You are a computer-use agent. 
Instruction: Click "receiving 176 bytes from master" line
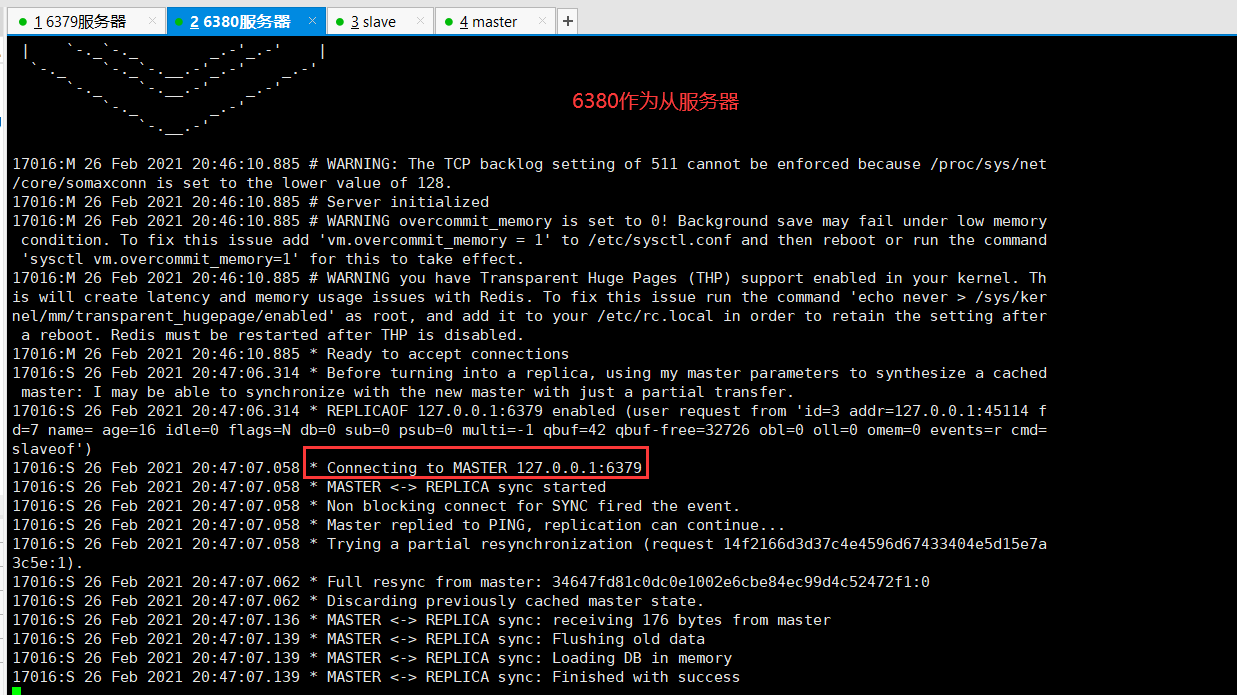pyautogui.click(x=421, y=620)
